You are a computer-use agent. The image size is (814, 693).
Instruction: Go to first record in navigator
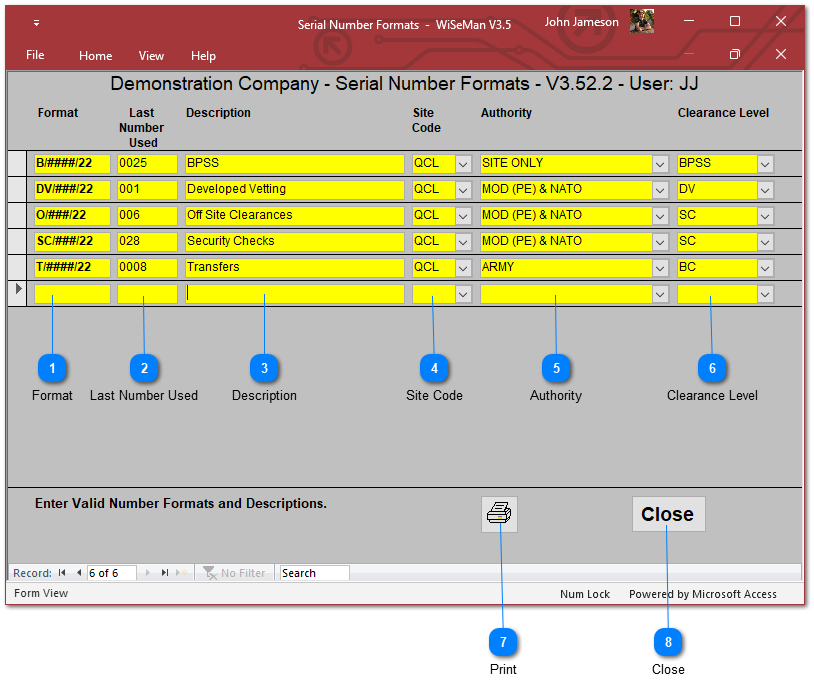[x=62, y=573]
